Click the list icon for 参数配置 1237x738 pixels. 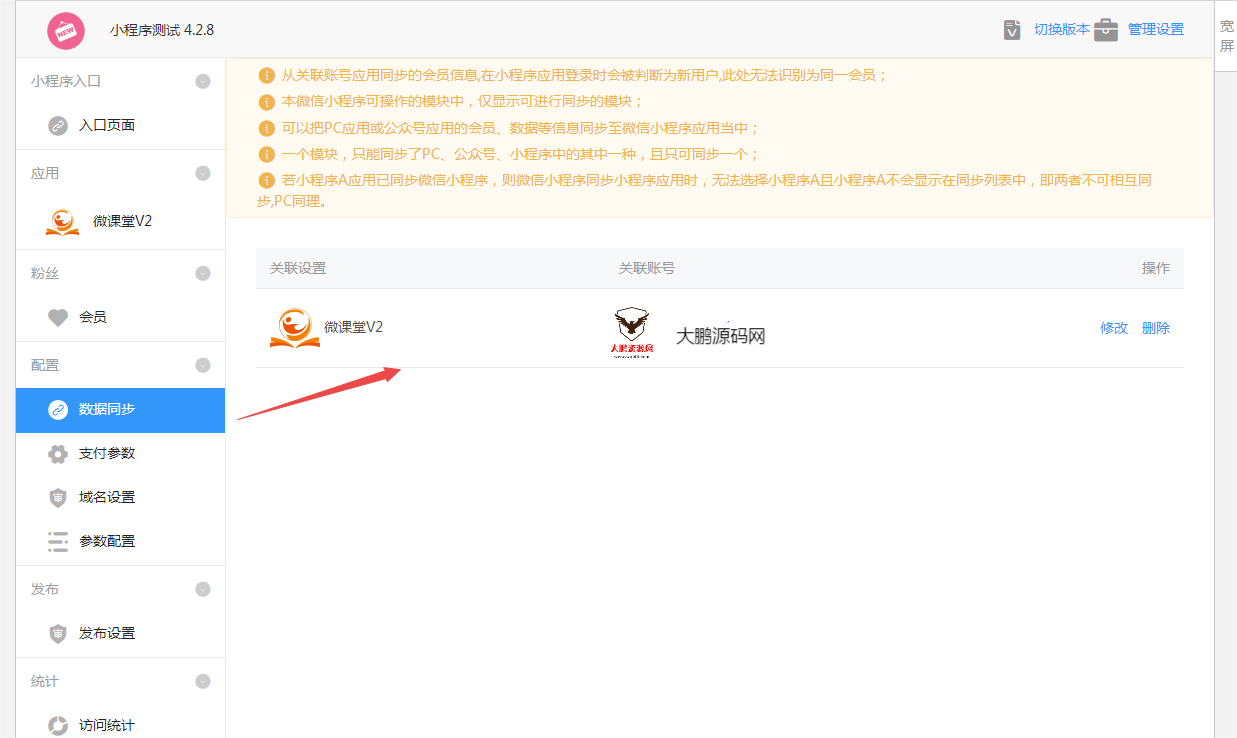(58, 541)
